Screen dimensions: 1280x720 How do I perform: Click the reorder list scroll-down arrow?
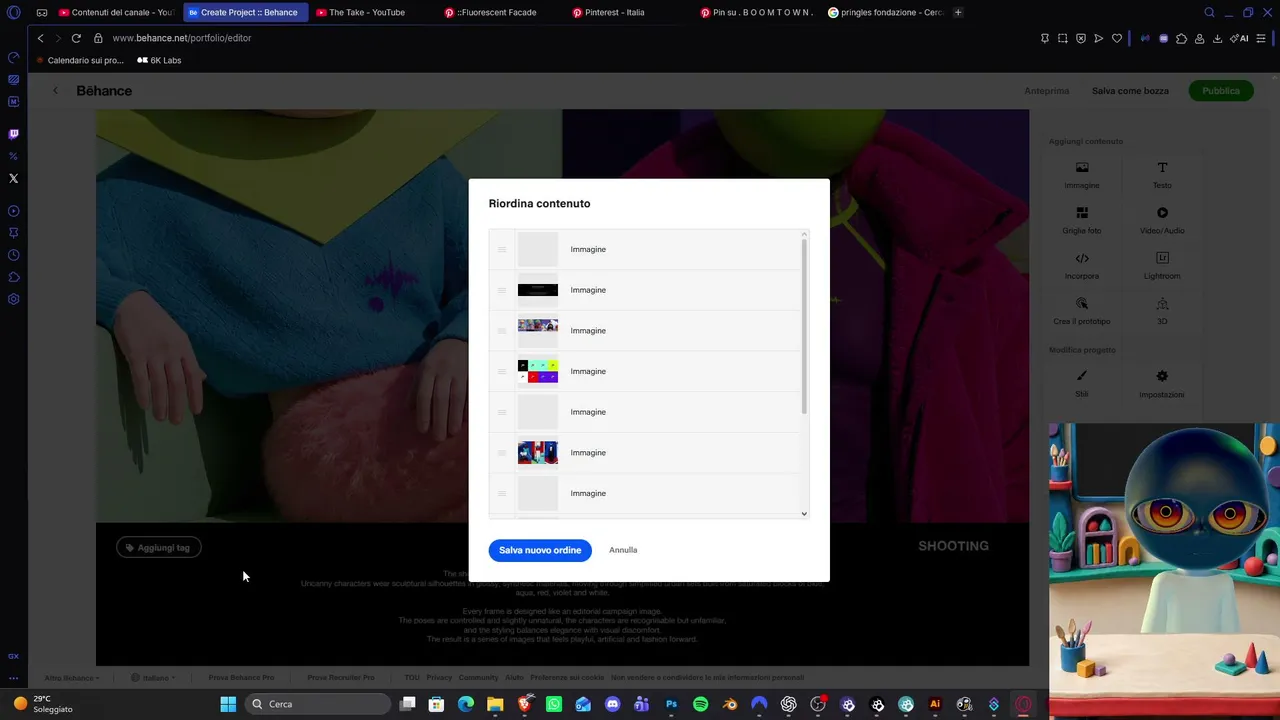point(804,514)
